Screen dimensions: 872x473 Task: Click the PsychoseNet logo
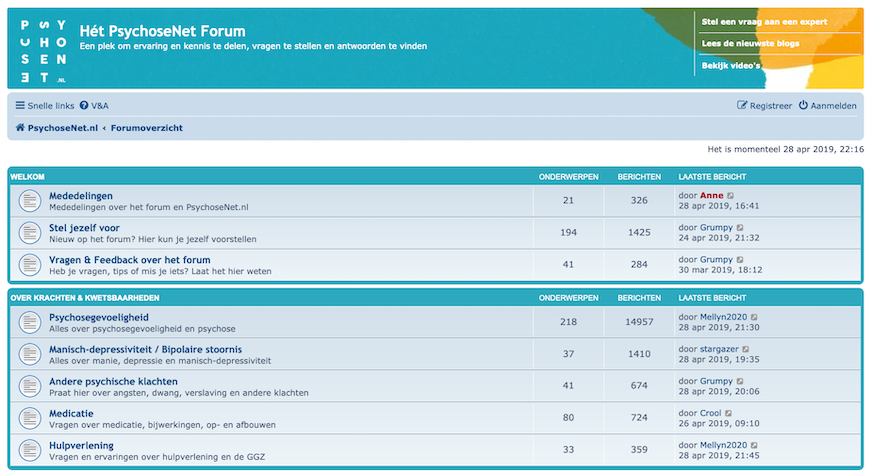coord(43,51)
